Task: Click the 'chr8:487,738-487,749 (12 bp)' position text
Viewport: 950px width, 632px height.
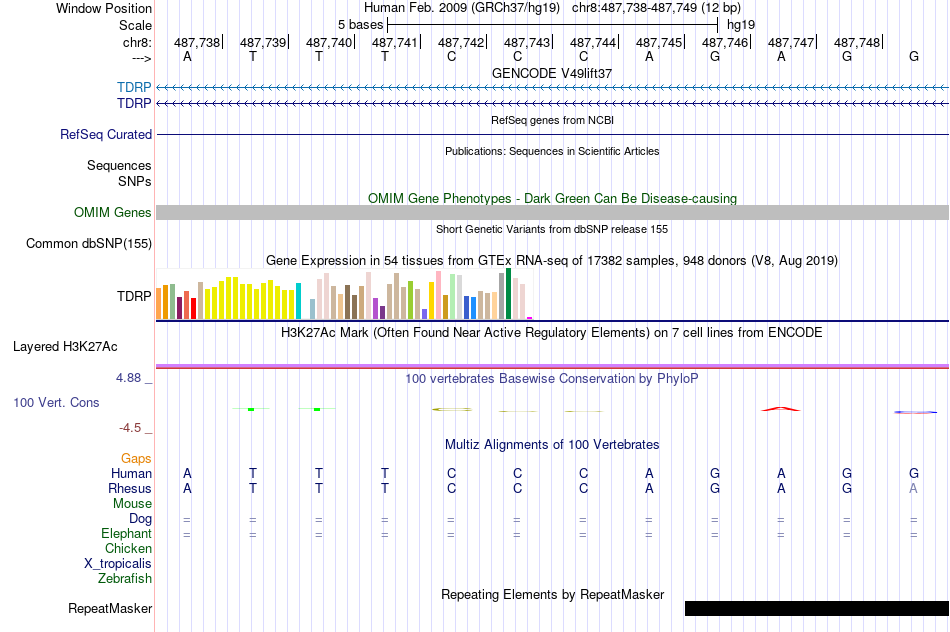Action: coord(656,8)
